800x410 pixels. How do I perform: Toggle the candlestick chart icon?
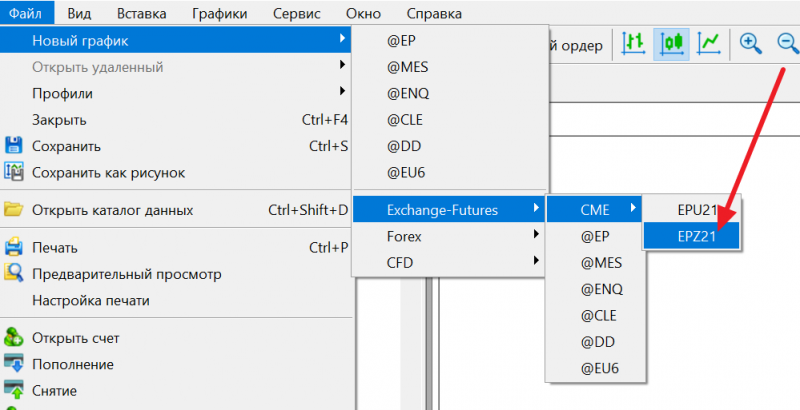(x=671, y=42)
